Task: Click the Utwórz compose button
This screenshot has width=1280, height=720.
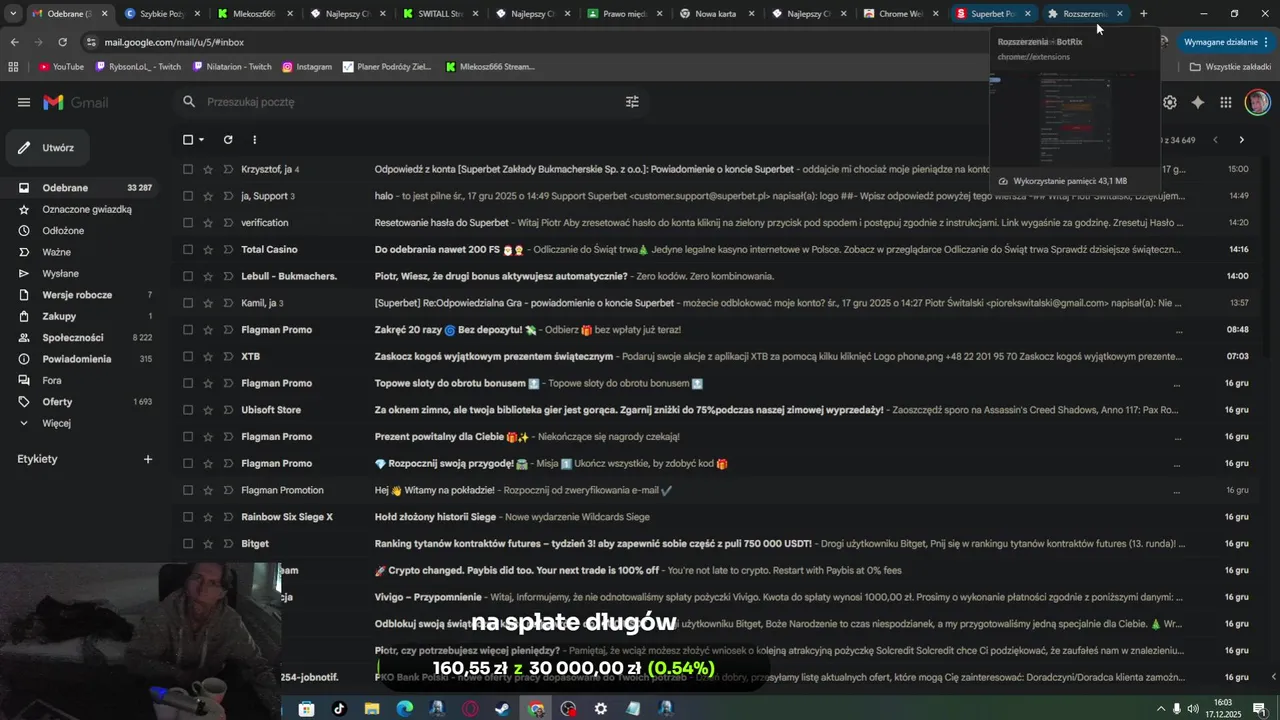Action: click(x=48, y=148)
